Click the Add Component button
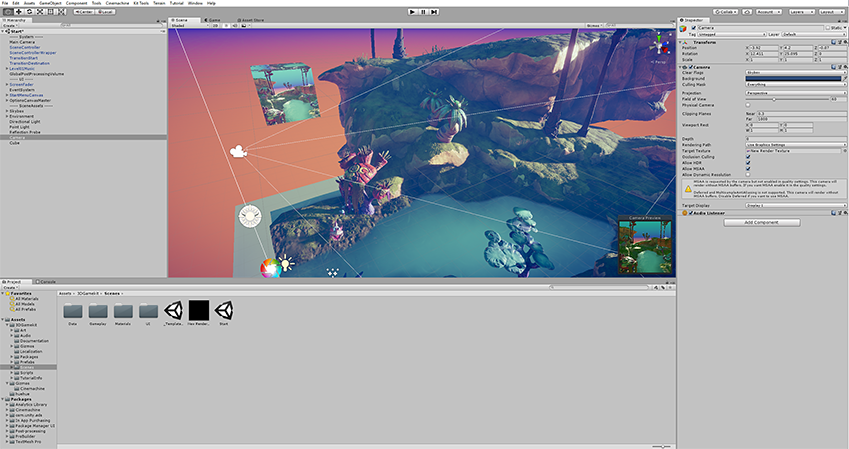 pos(762,222)
